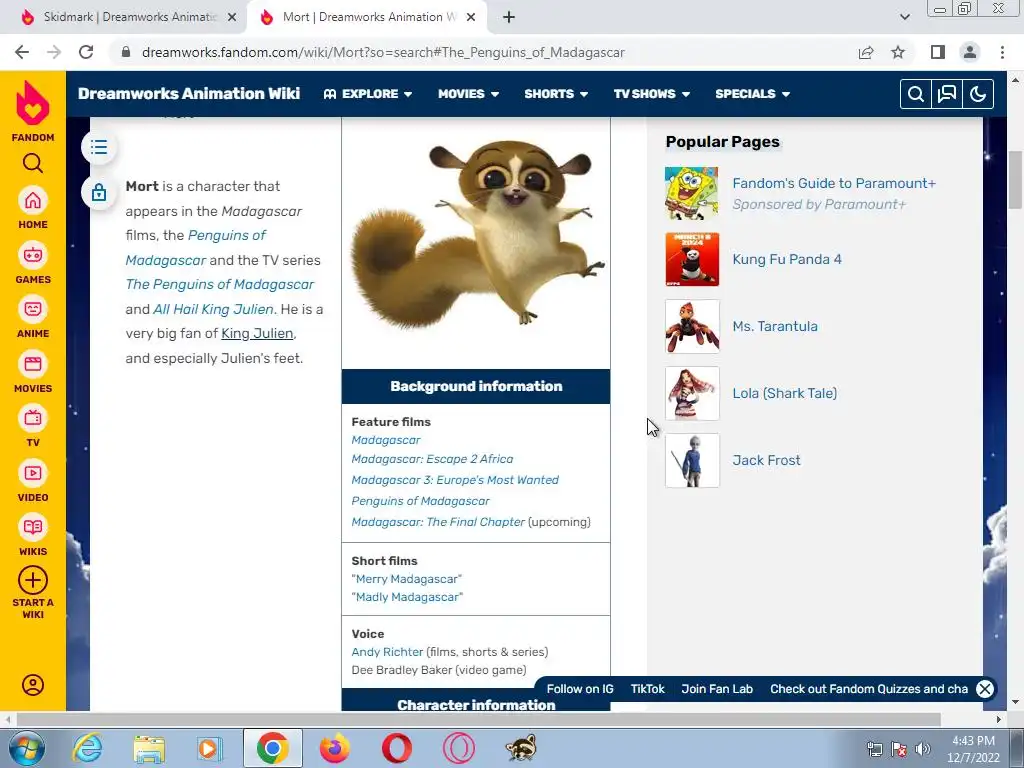Open the Lola (Shark Tale) link
1024x768 pixels.
pyautogui.click(x=784, y=393)
